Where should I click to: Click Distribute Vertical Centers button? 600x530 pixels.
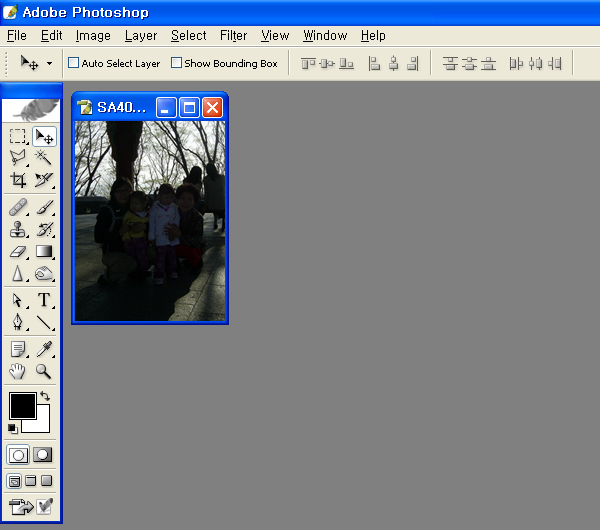point(470,63)
